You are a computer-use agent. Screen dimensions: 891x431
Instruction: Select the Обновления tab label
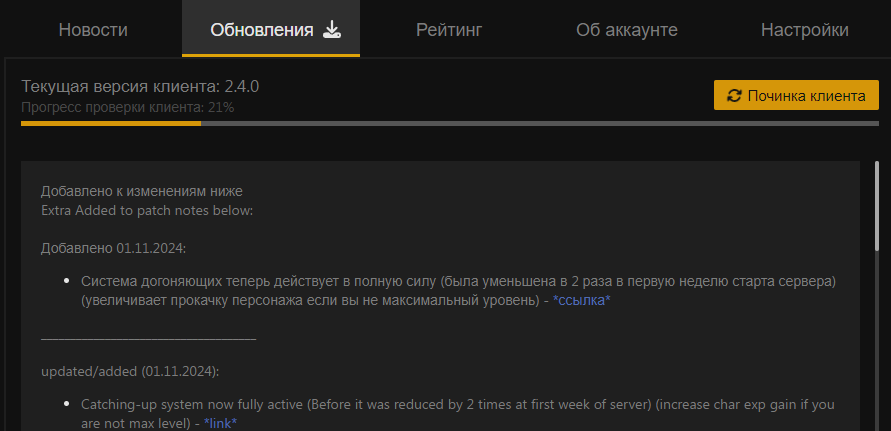(262, 29)
